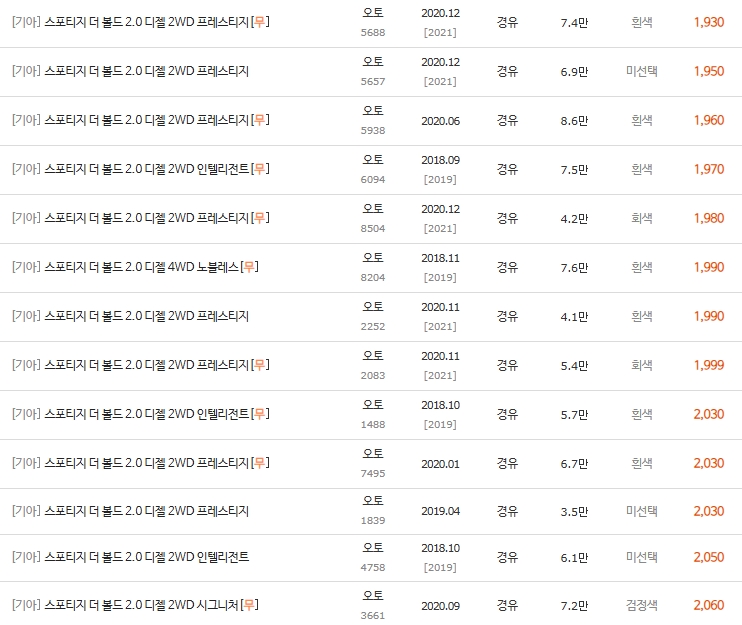The width and height of the screenshot is (742, 625).
Task: Click the 7.4만 mileage value
Action: pos(574,23)
